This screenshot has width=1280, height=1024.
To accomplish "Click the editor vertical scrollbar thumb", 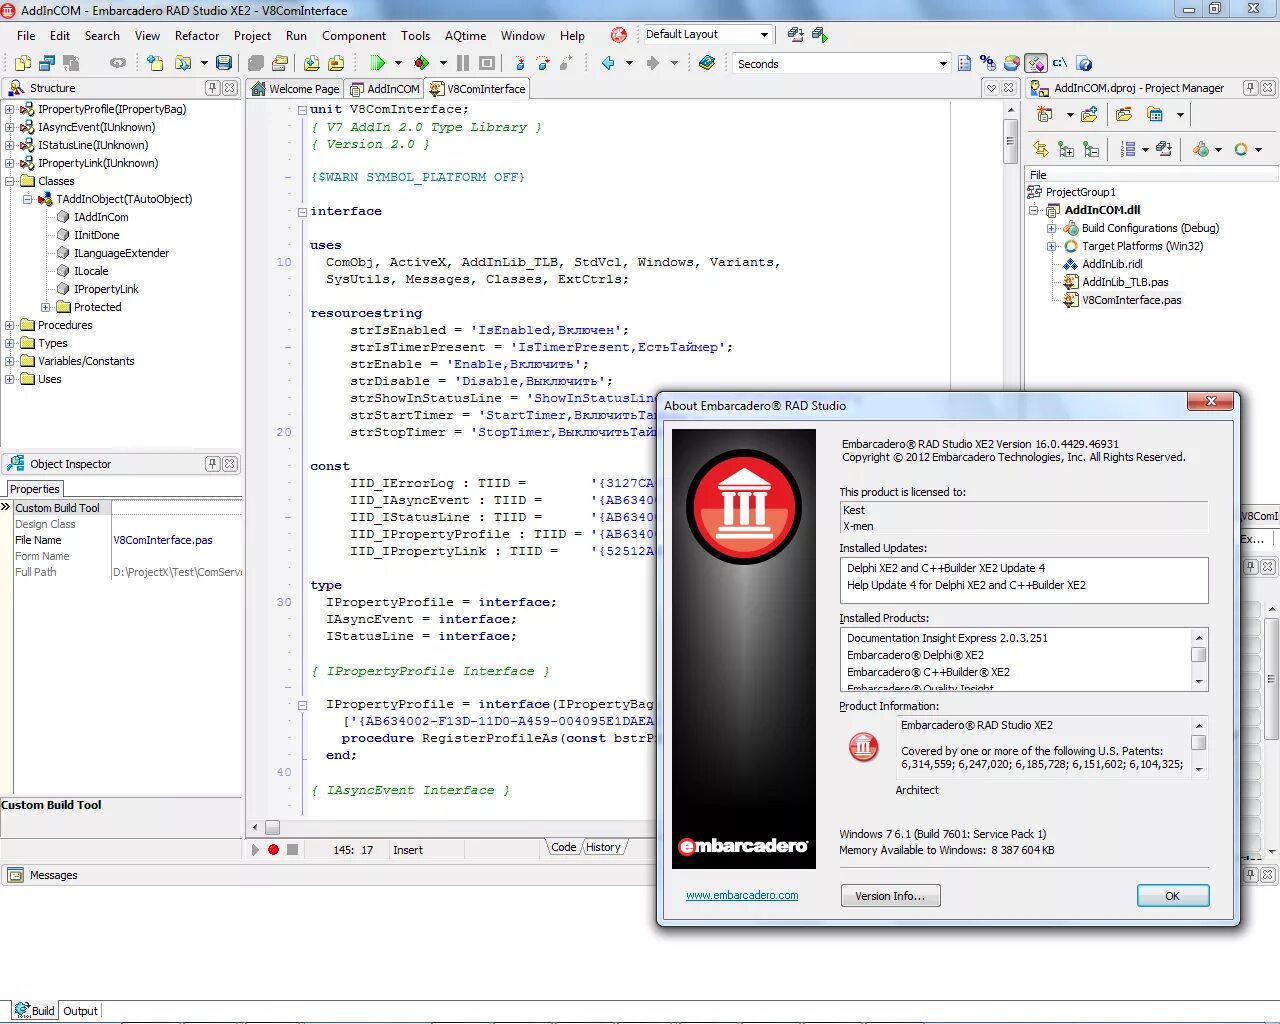I will click(x=1010, y=141).
